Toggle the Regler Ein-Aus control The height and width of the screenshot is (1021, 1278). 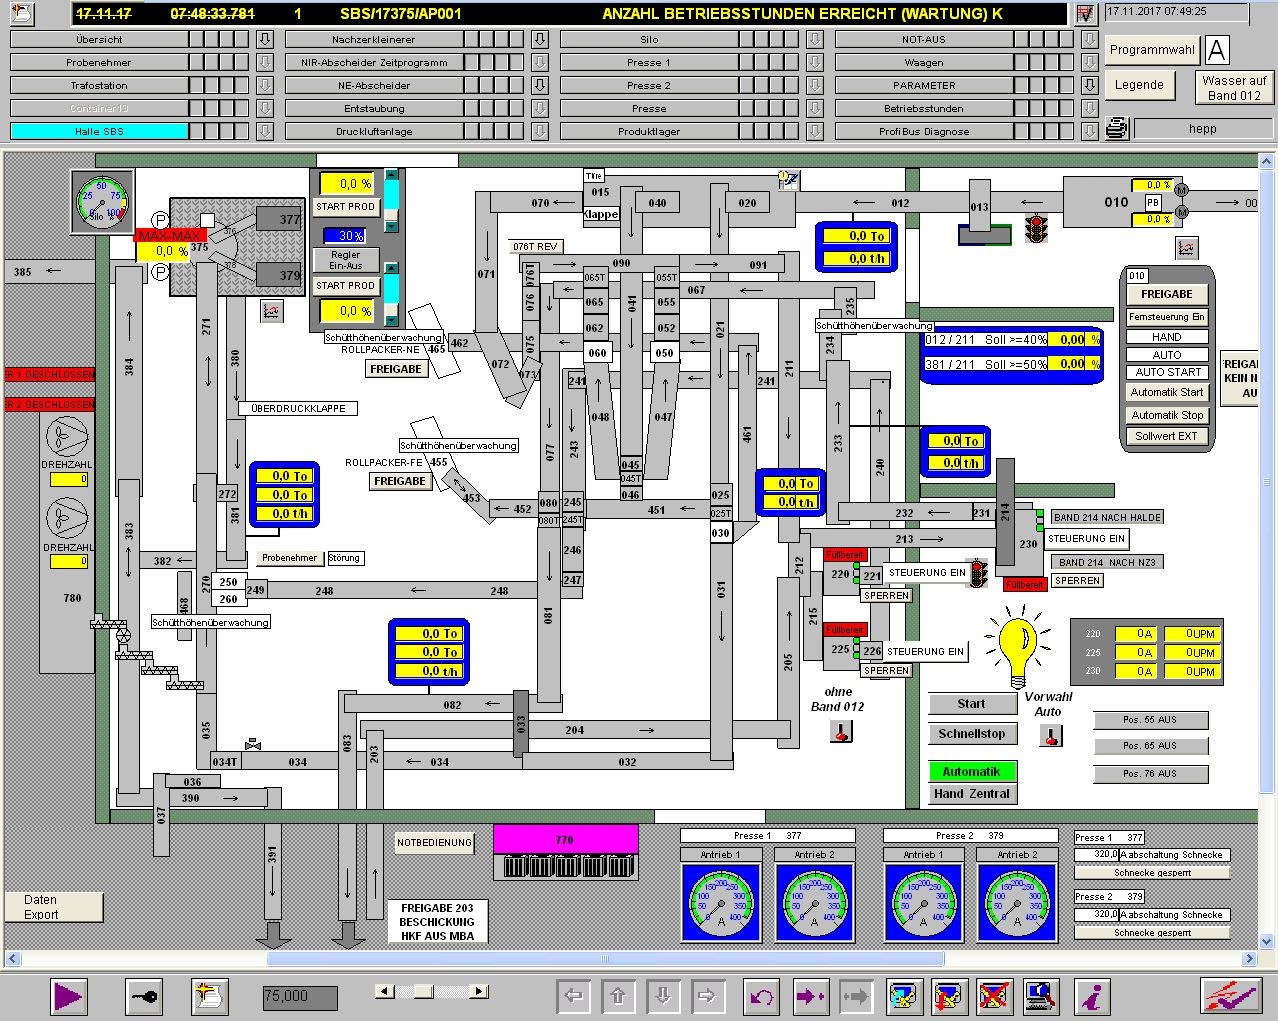[346, 260]
